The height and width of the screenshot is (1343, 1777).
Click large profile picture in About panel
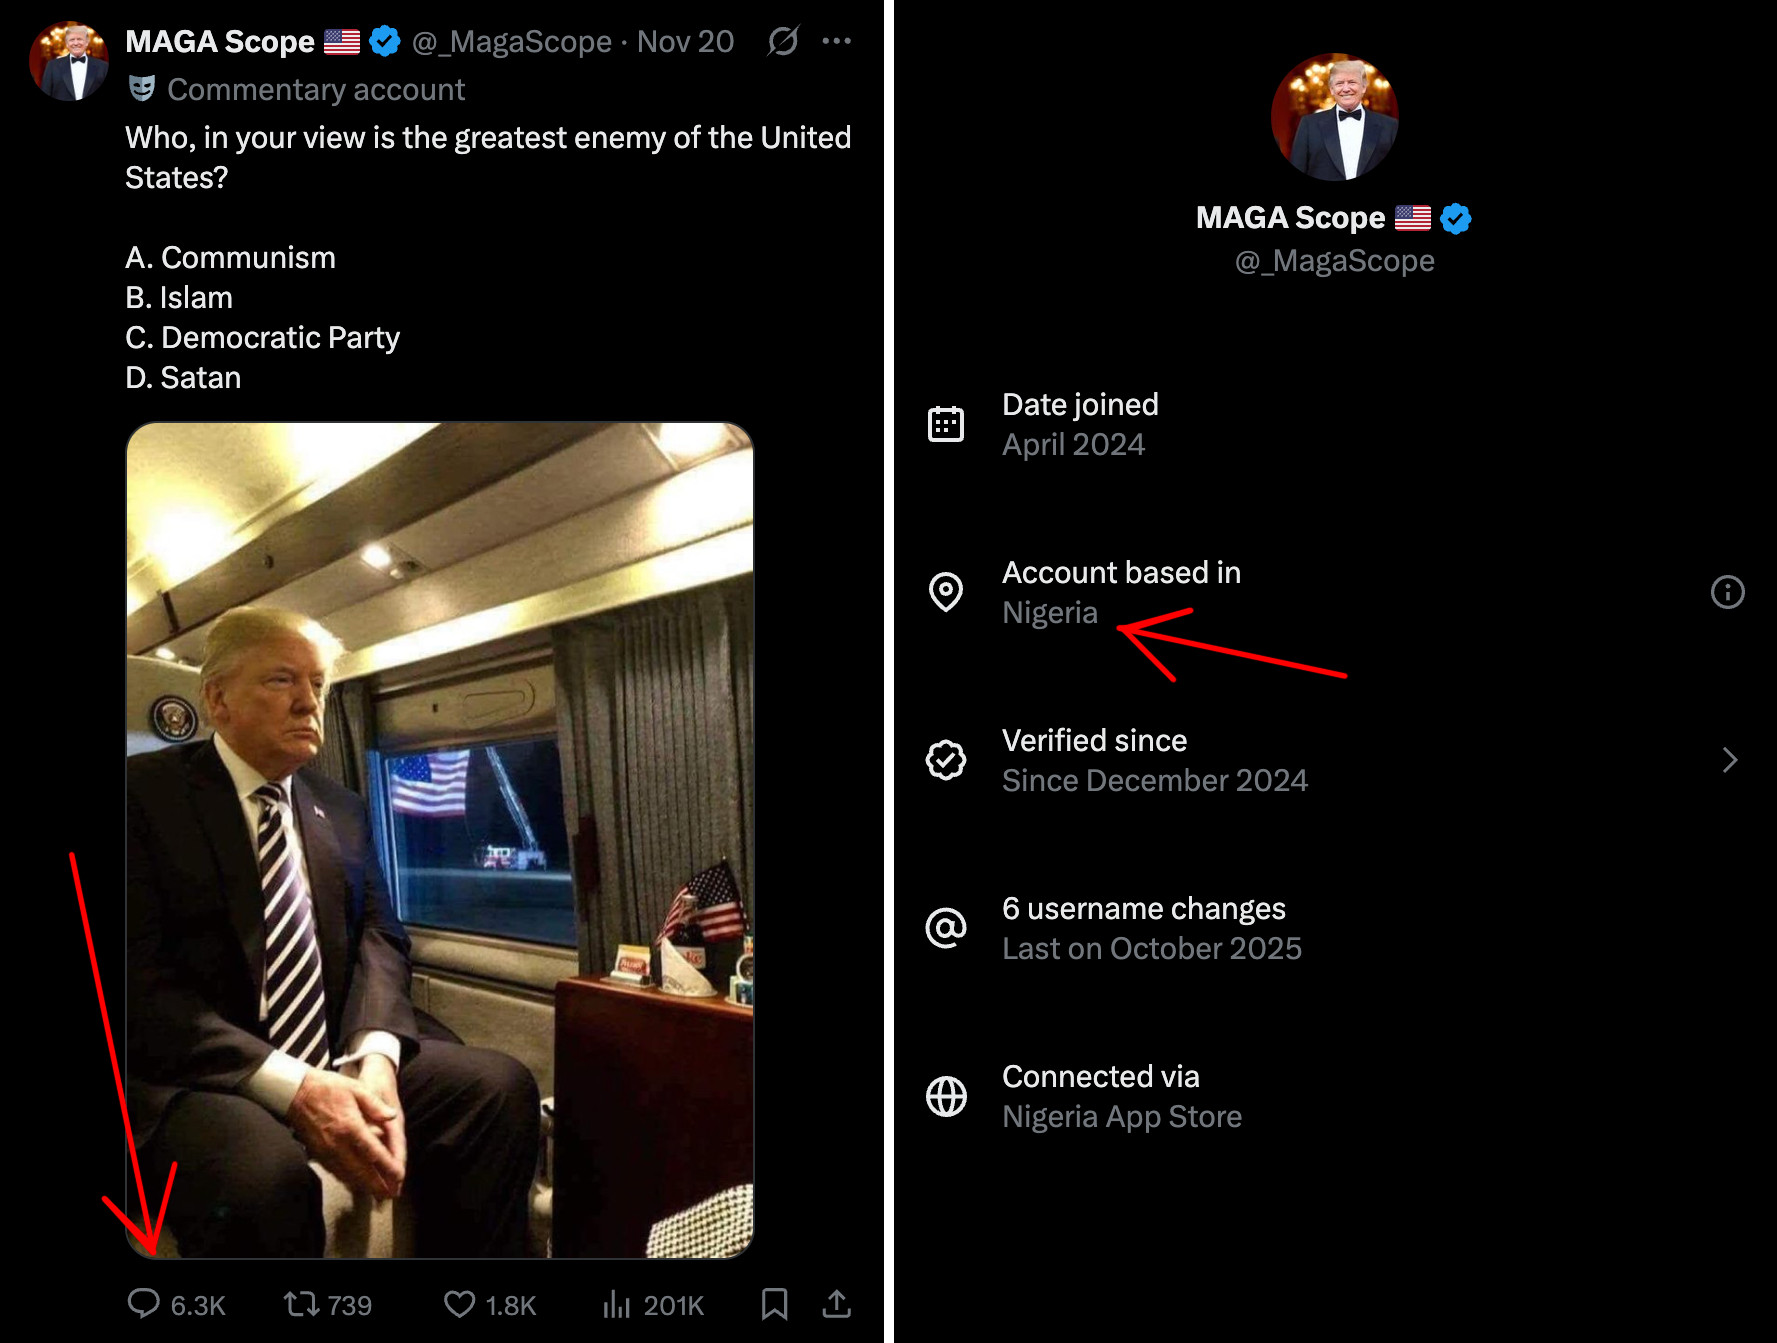[x=1334, y=117]
